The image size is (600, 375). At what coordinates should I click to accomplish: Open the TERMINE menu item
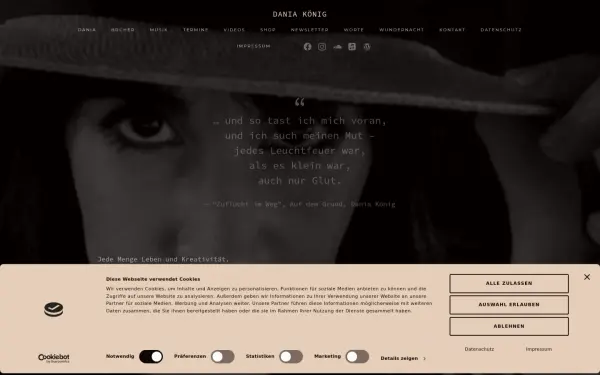(x=196, y=30)
